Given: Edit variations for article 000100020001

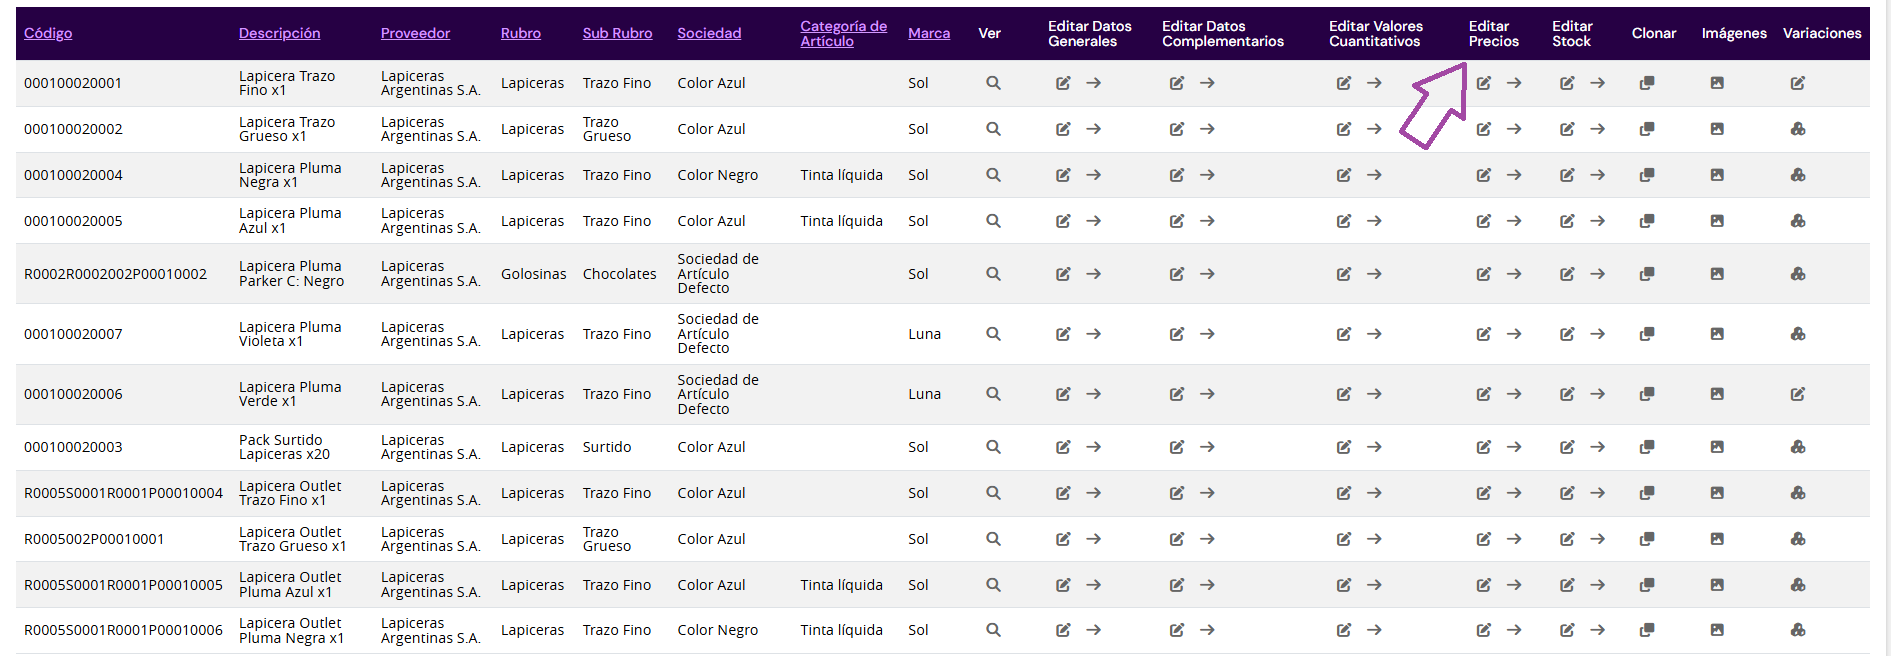Looking at the screenshot, I should point(1798,83).
